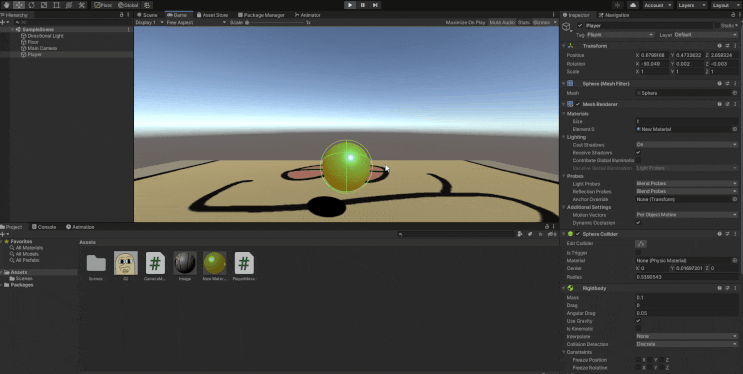Open object picker for Mesh field
743x374 pixels.
tap(735, 93)
